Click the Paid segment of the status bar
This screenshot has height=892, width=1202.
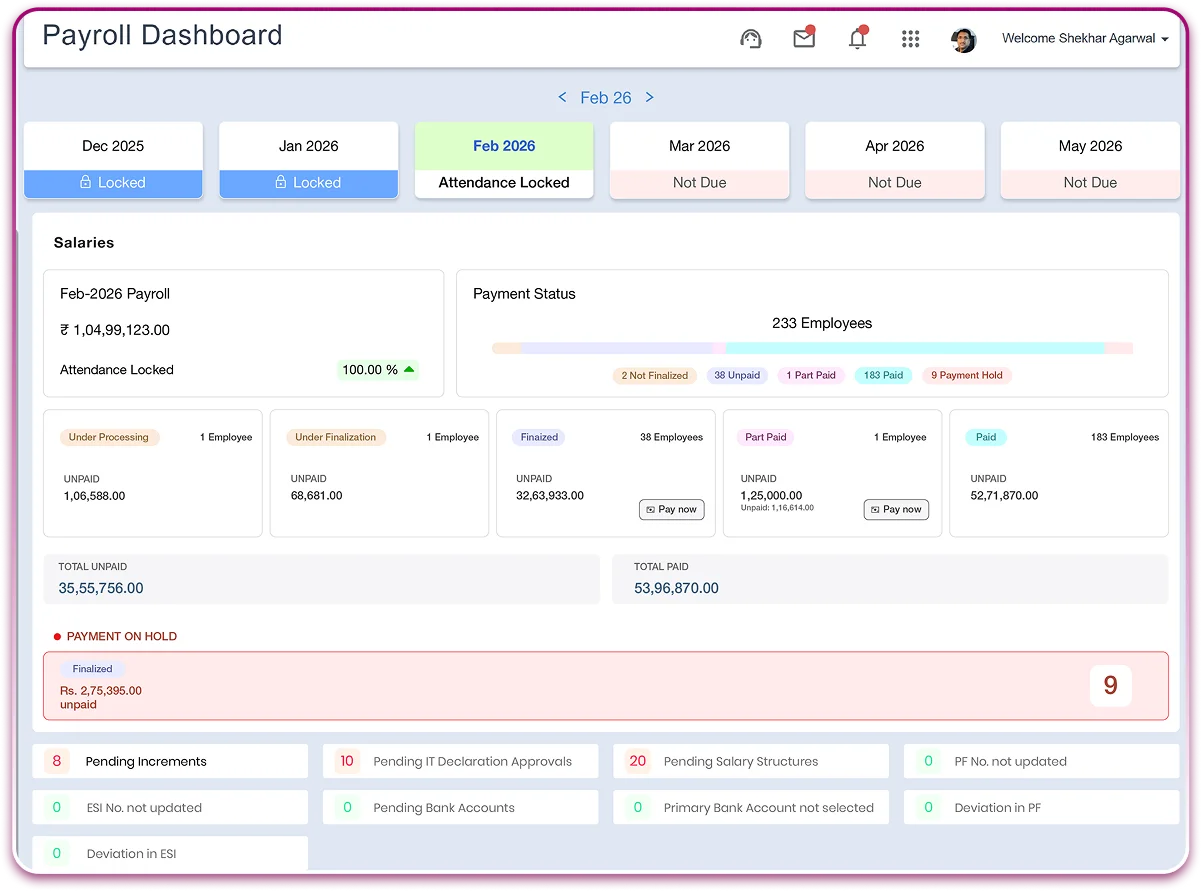[915, 348]
